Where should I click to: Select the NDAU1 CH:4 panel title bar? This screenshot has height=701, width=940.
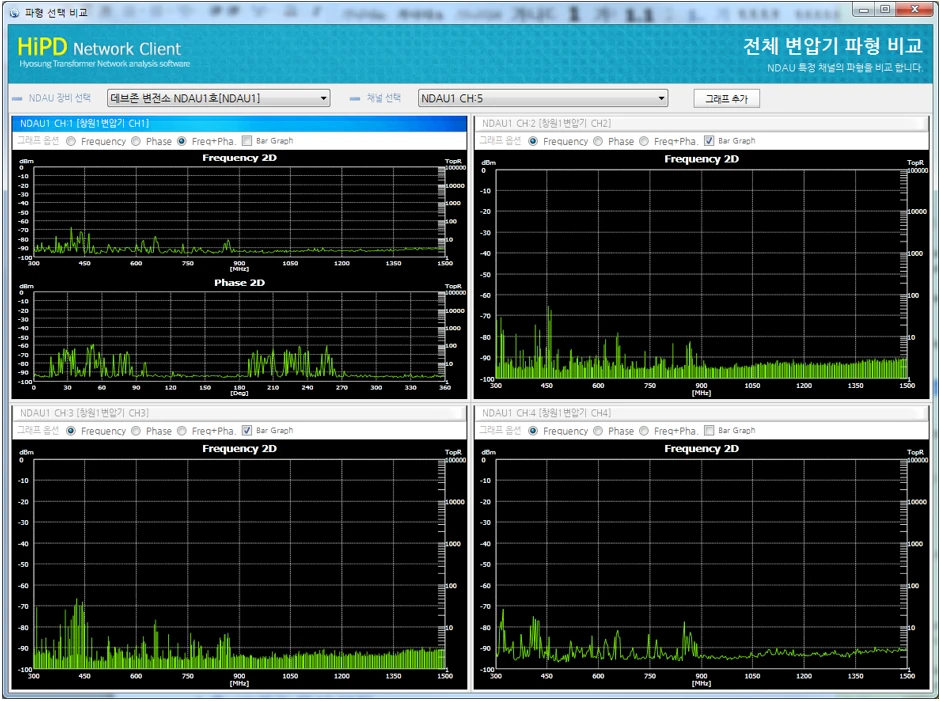tap(701, 413)
